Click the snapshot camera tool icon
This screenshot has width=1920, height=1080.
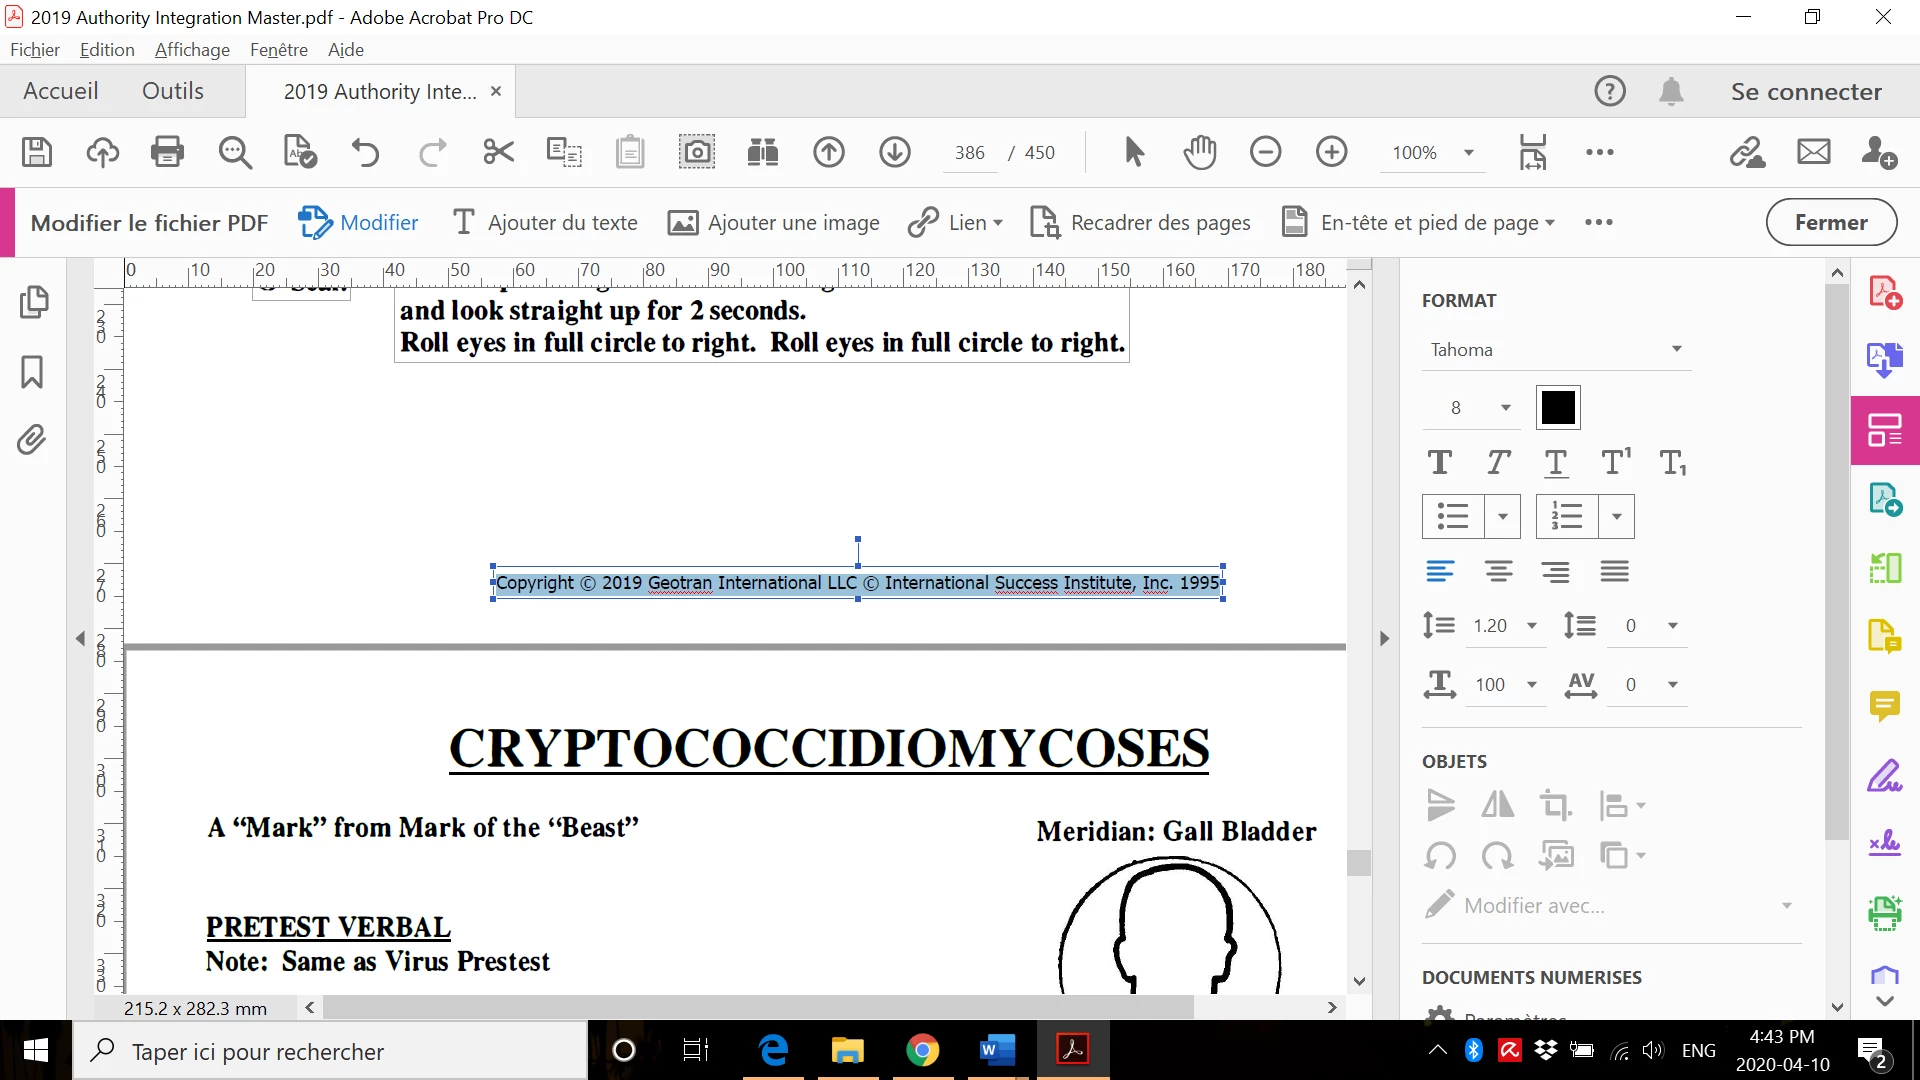[697, 152]
